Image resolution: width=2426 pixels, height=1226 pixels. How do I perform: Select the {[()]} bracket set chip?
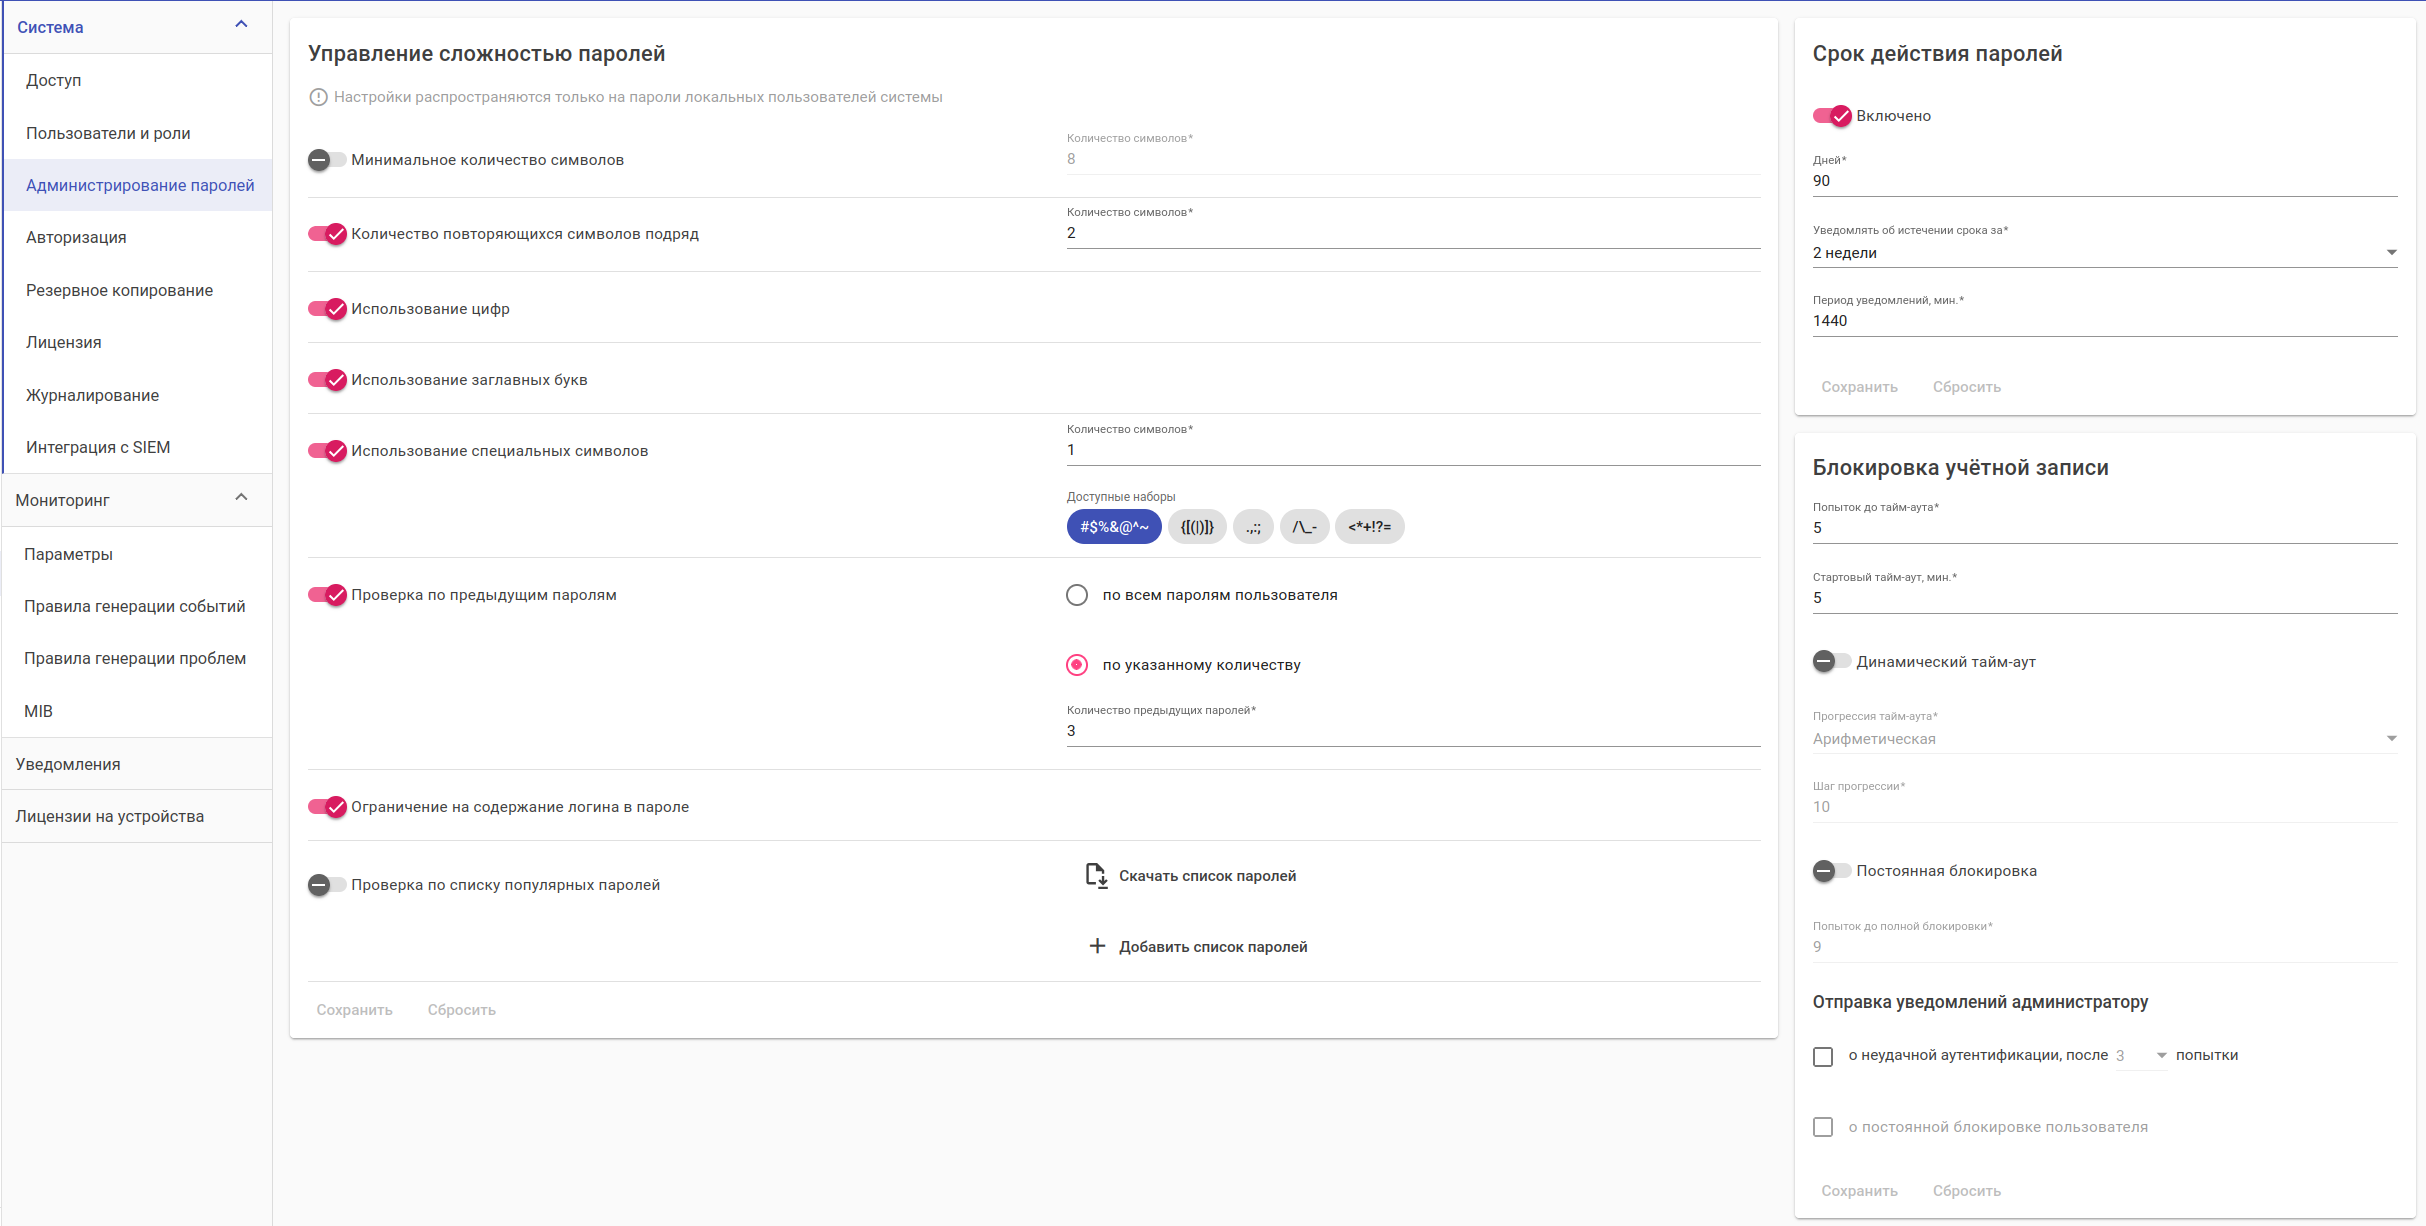click(x=1196, y=527)
